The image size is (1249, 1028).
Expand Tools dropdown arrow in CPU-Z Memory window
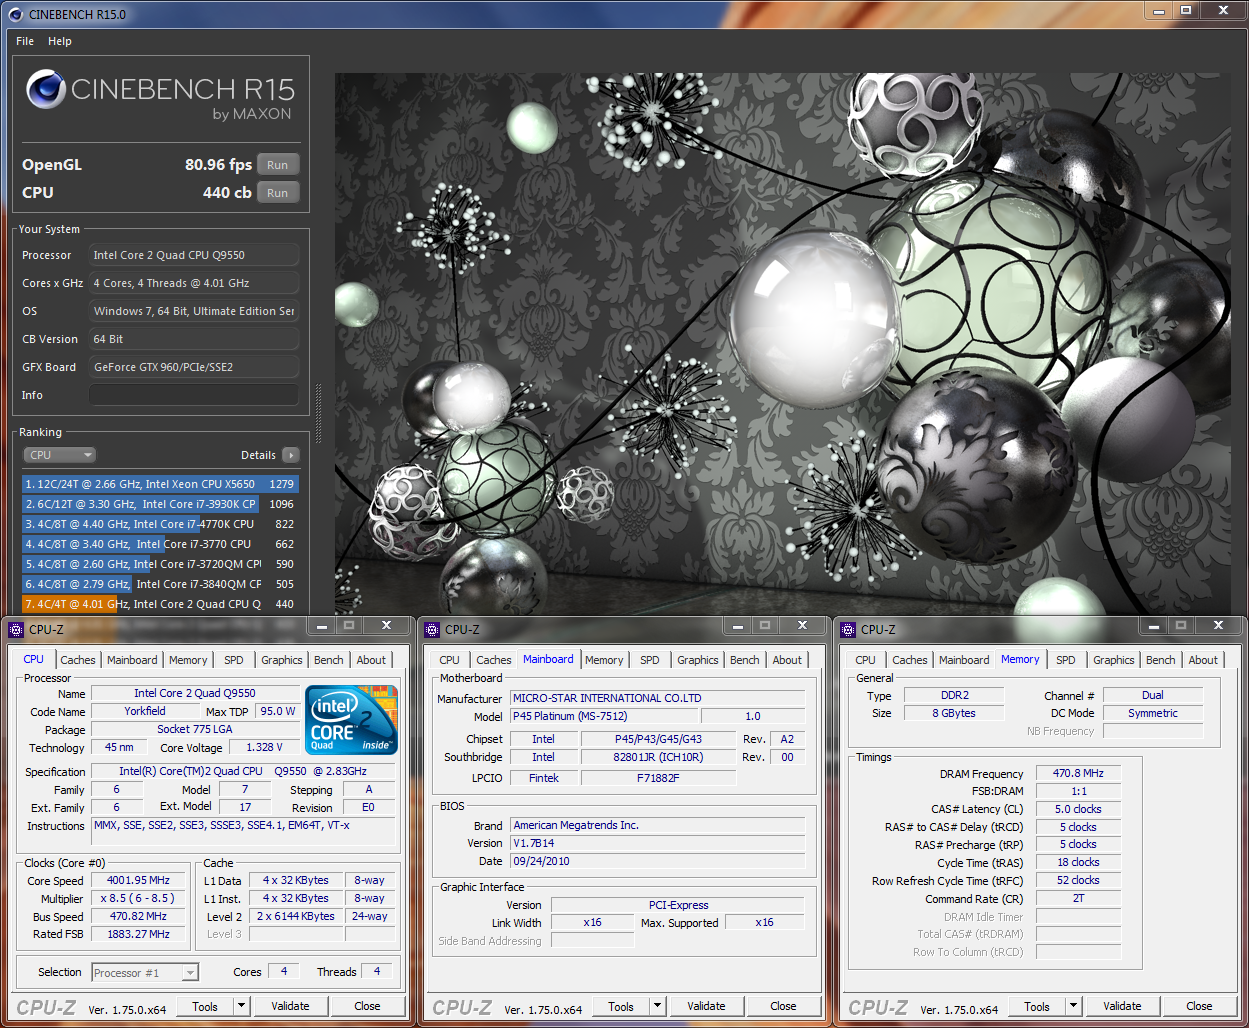click(1073, 1006)
